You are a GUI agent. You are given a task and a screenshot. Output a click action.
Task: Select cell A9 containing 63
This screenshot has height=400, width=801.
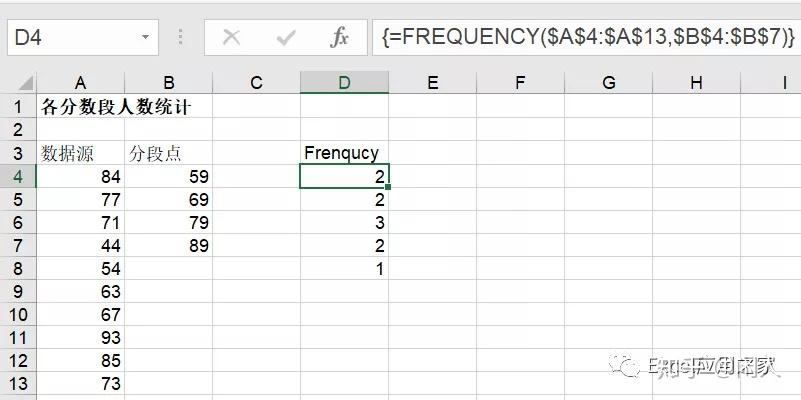[x=80, y=291]
